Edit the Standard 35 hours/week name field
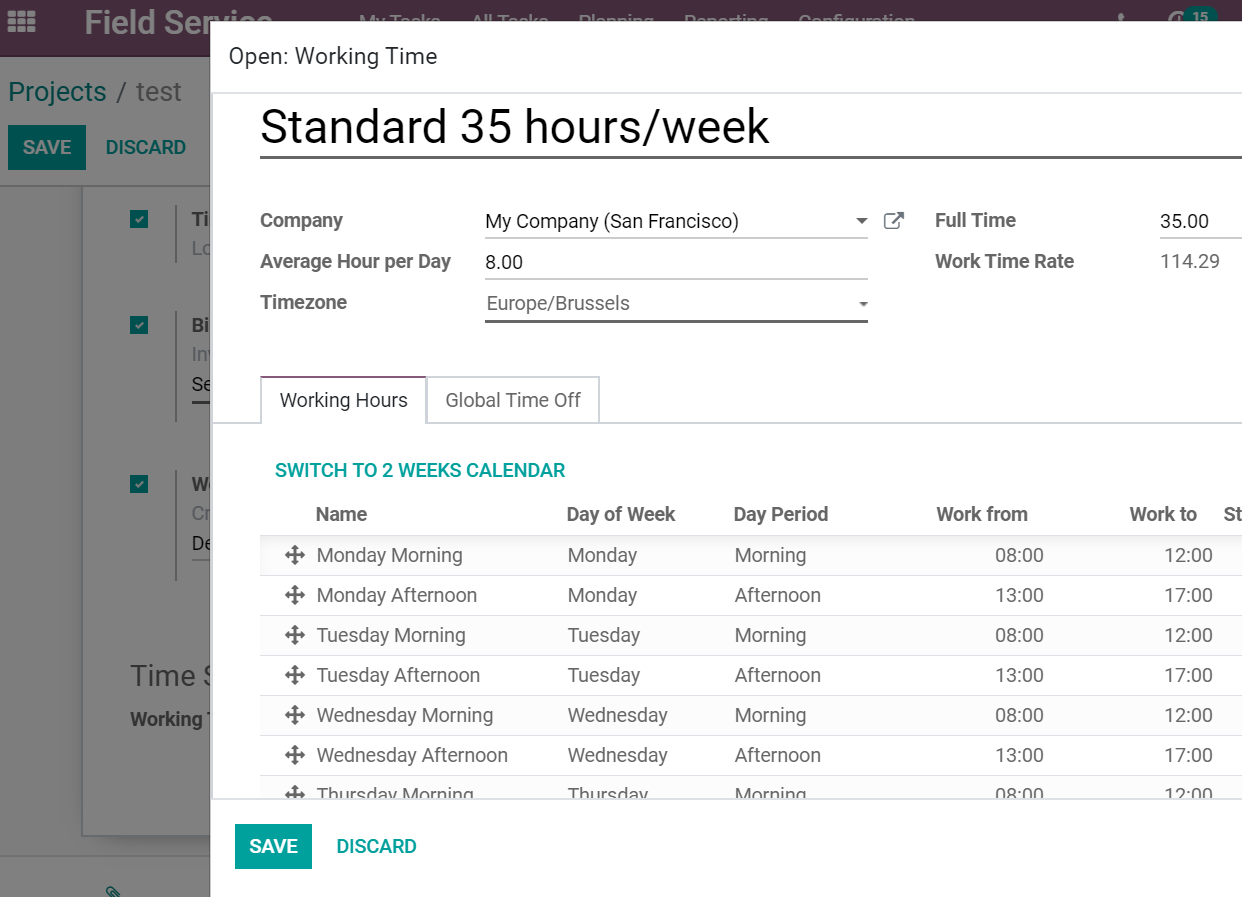Screen dimensions: 1242x897 (x=750, y=127)
